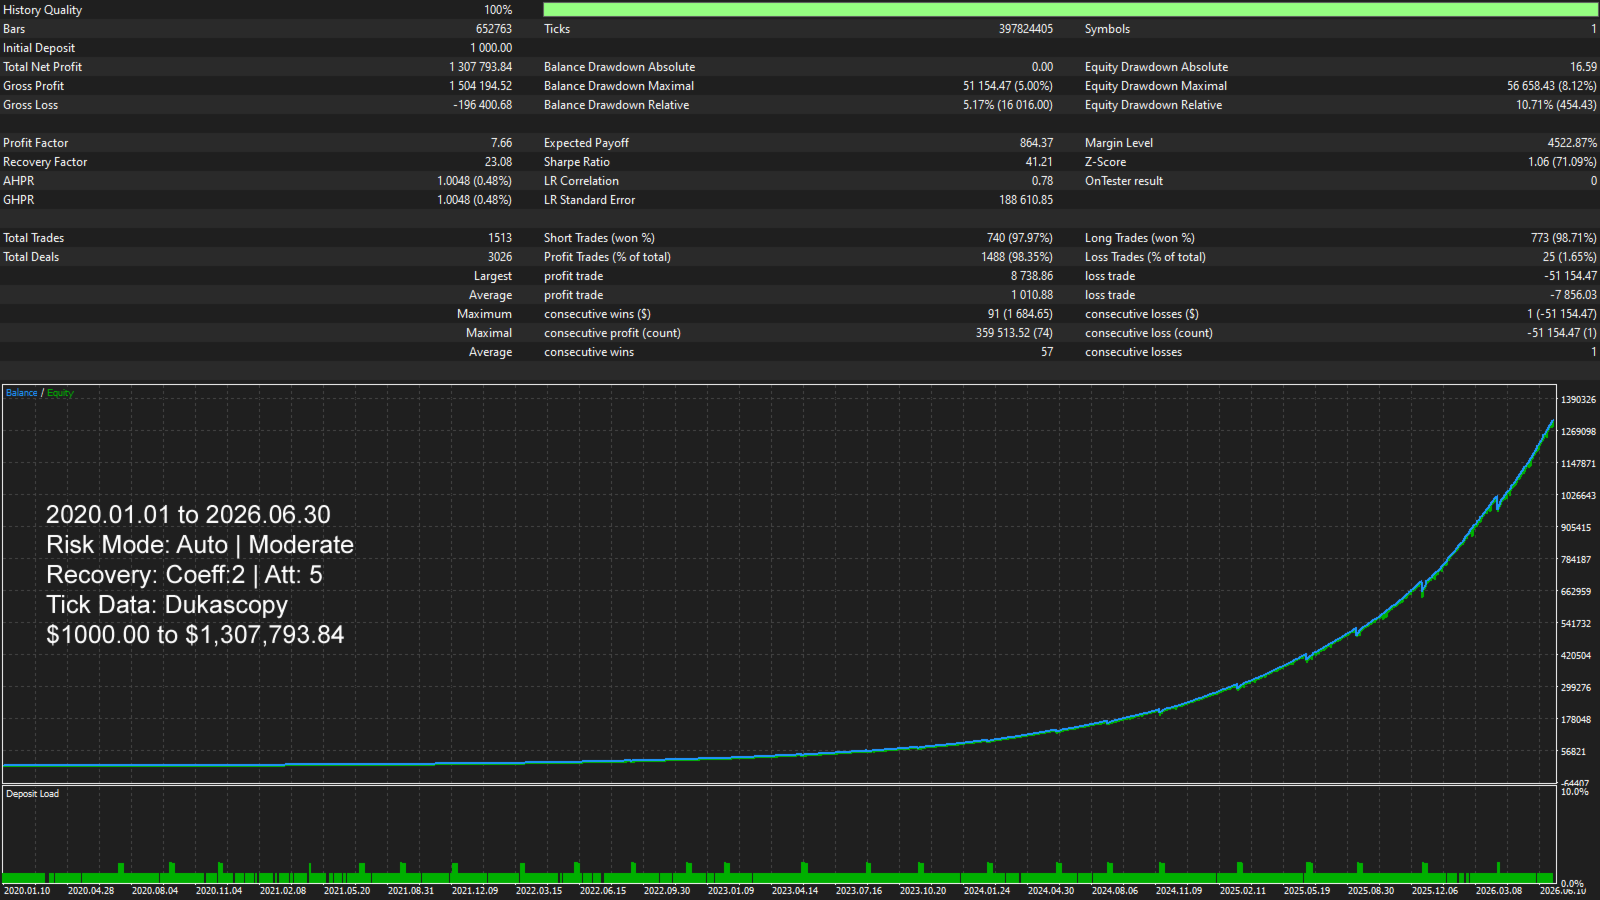Select the Gross Loss value -196 400.68
Screen dimensions: 1600x900
pyautogui.click(x=483, y=105)
